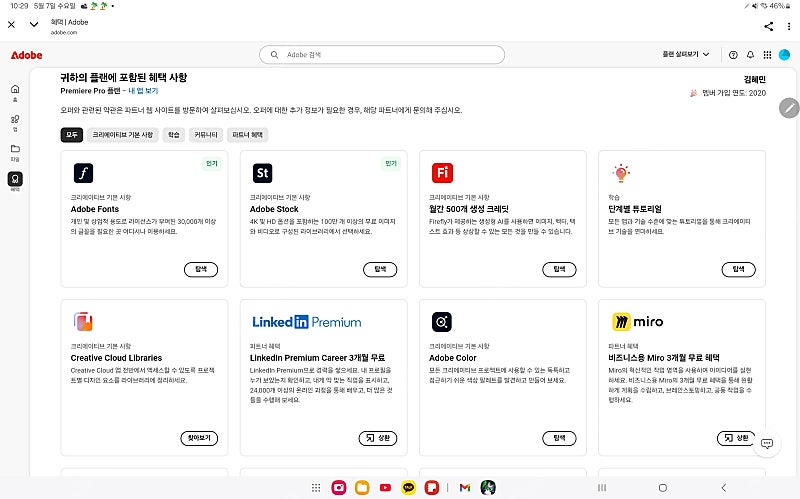Image resolution: width=800 pixels, height=499 pixels.
Task: Click 상환 button on LinkedIn Premium card
Action: [x=378, y=438]
